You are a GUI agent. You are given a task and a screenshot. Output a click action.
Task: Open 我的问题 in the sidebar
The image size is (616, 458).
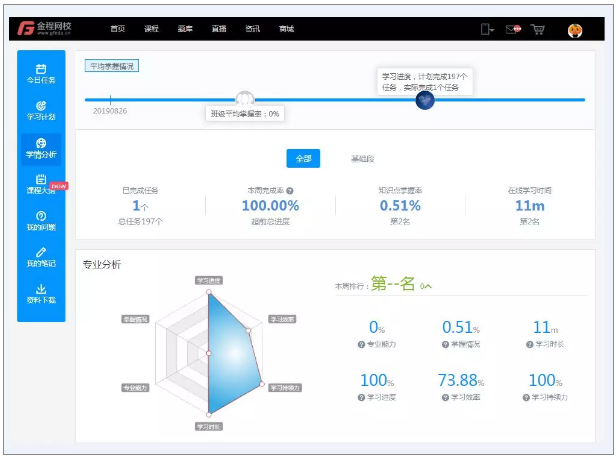coord(41,221)
